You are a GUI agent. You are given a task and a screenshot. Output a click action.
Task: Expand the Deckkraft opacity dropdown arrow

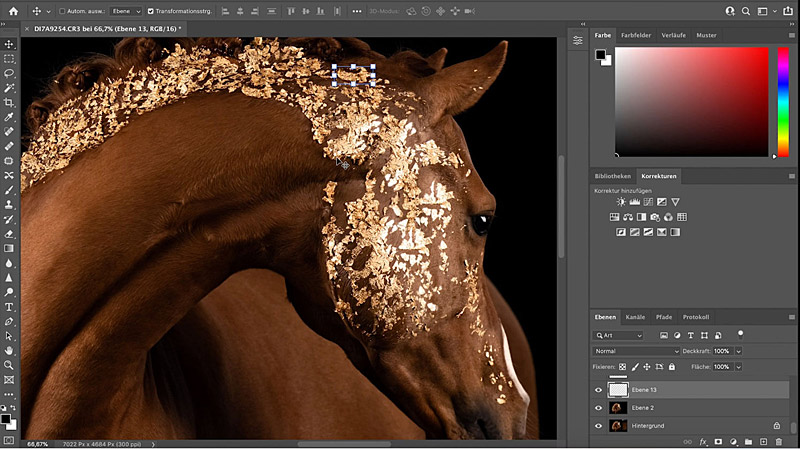click(x=739, y=352)
